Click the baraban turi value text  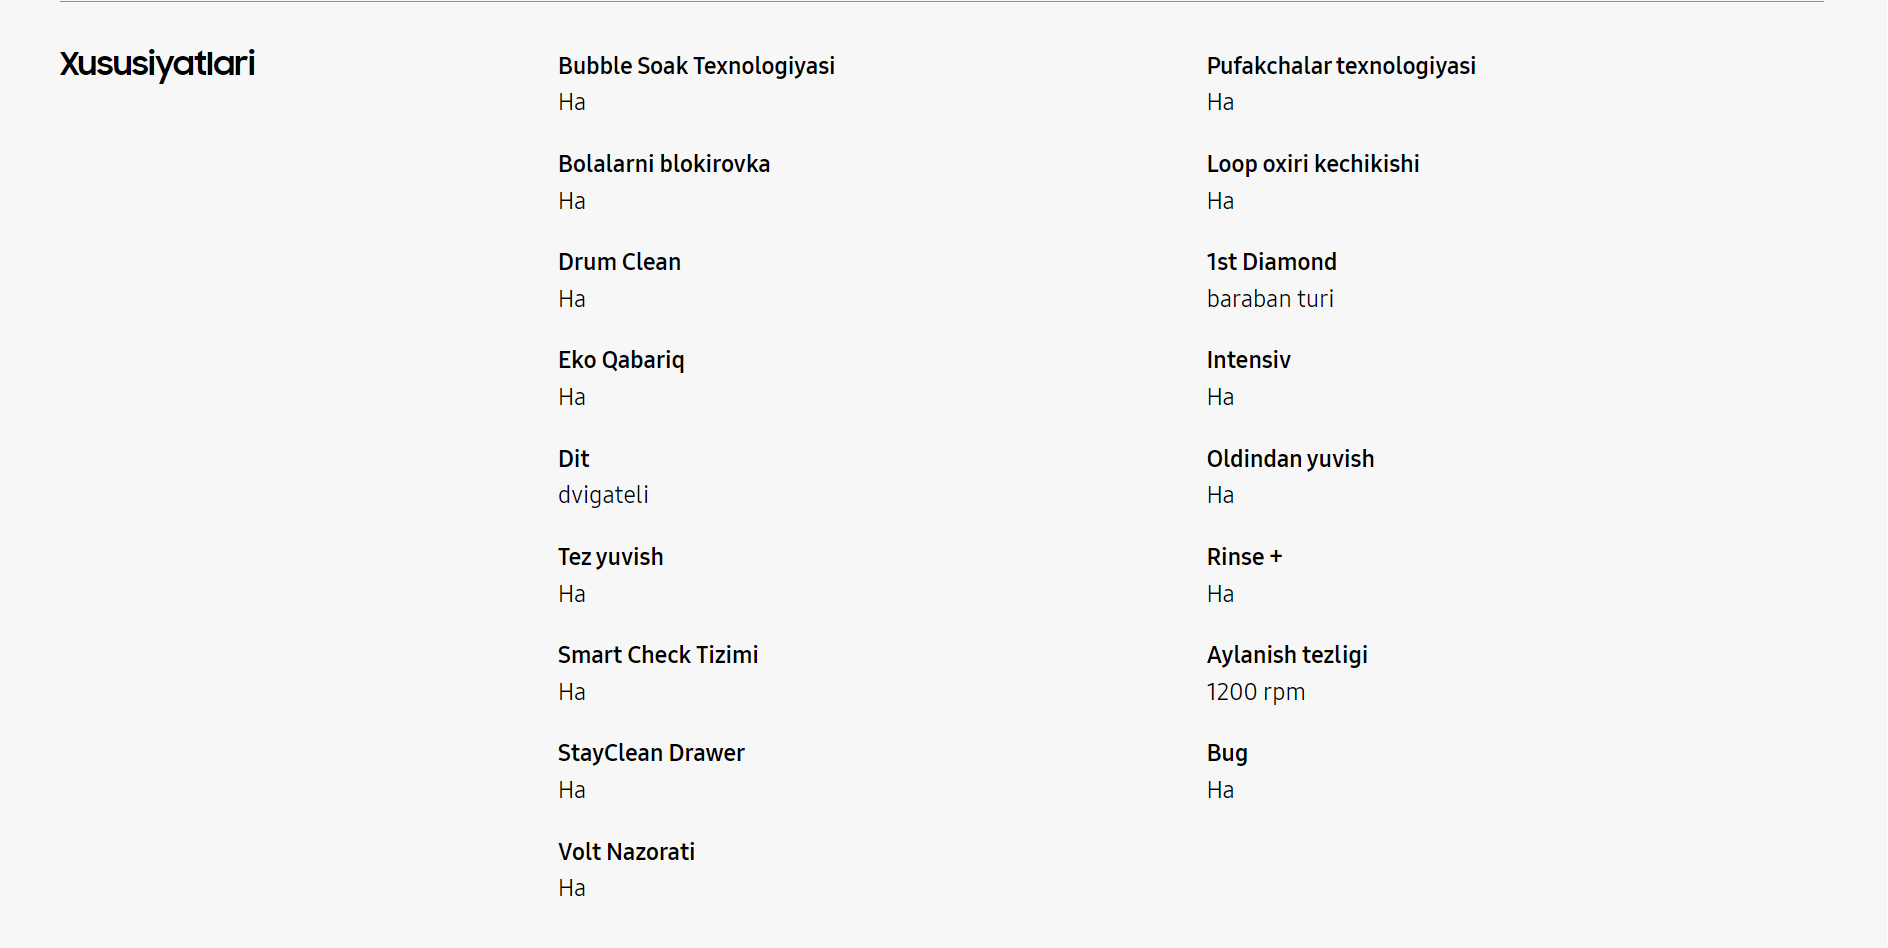point(1270,299)
